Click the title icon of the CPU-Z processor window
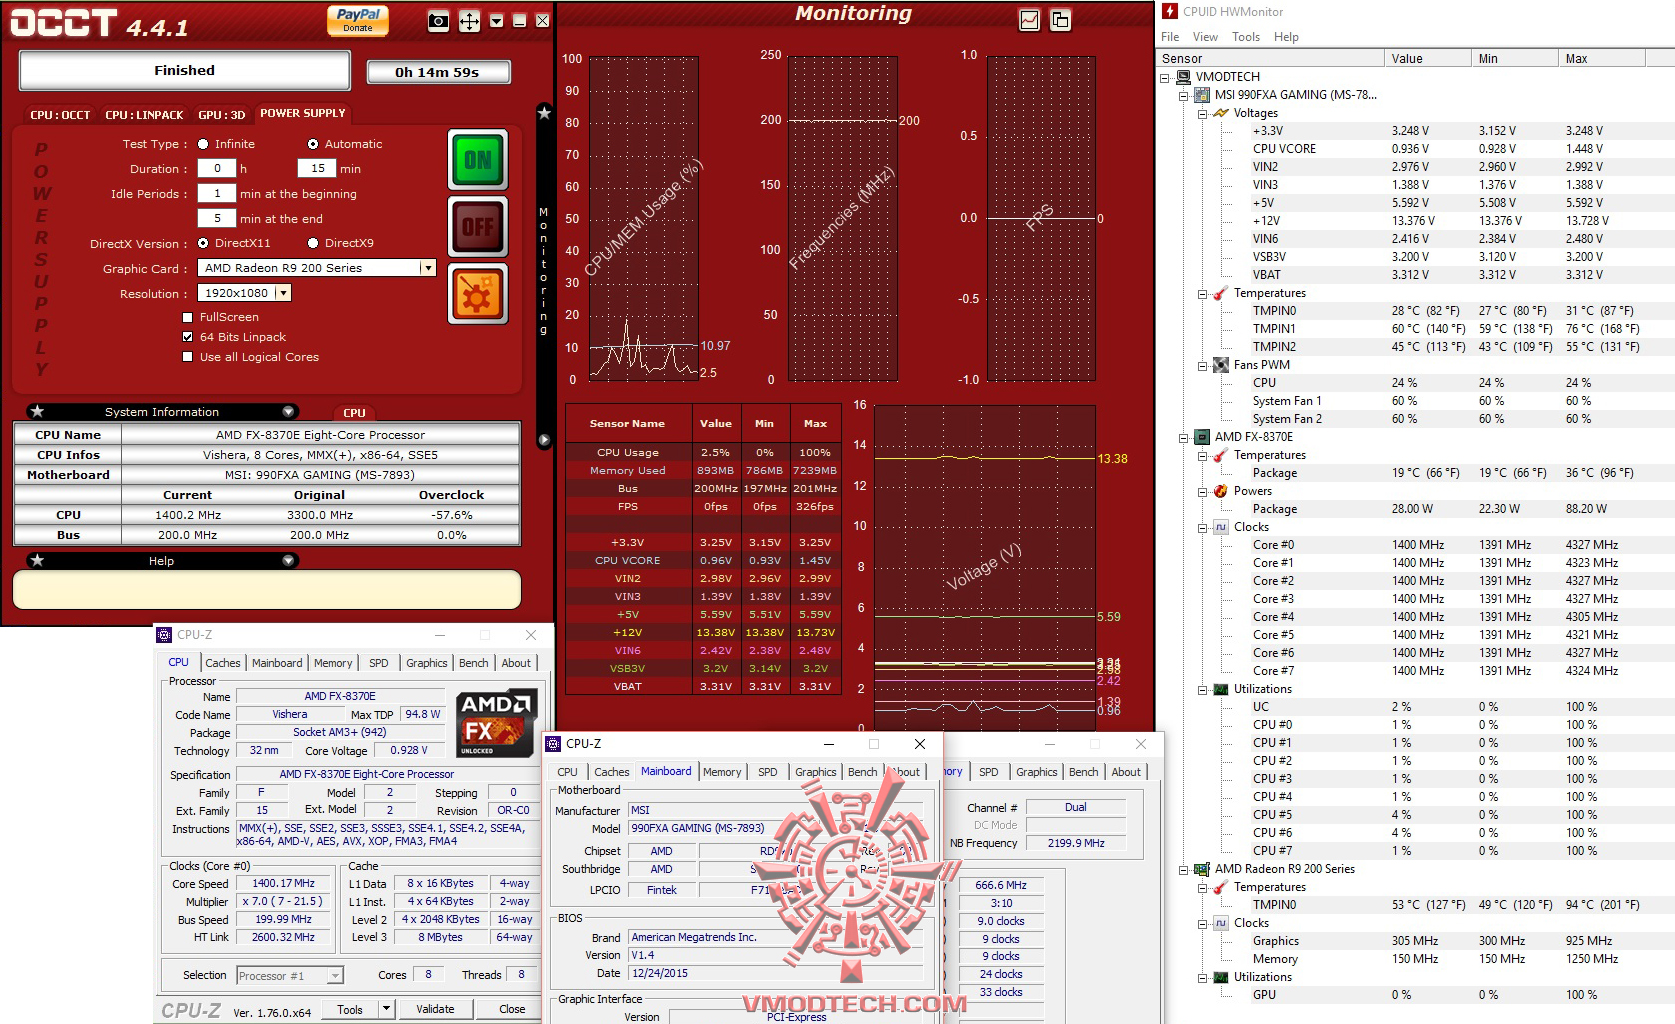The height and width of the screenshot is (1024, 1675). pos(164,635)
